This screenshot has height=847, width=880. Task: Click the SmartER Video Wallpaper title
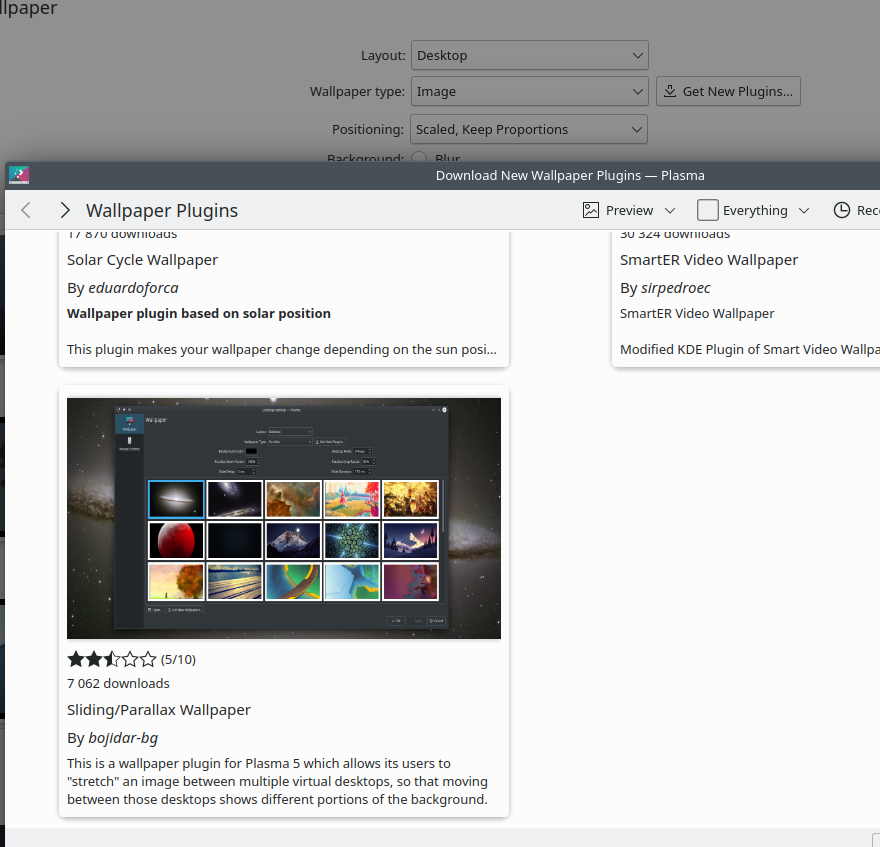[x=709, y=260]
